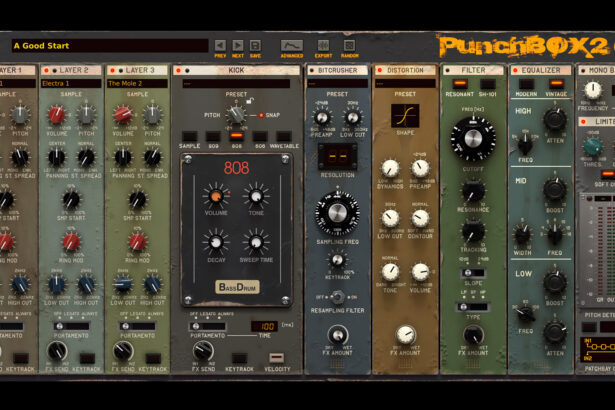Enable the Bitcrusher module power LED

(x=312, y=71)
